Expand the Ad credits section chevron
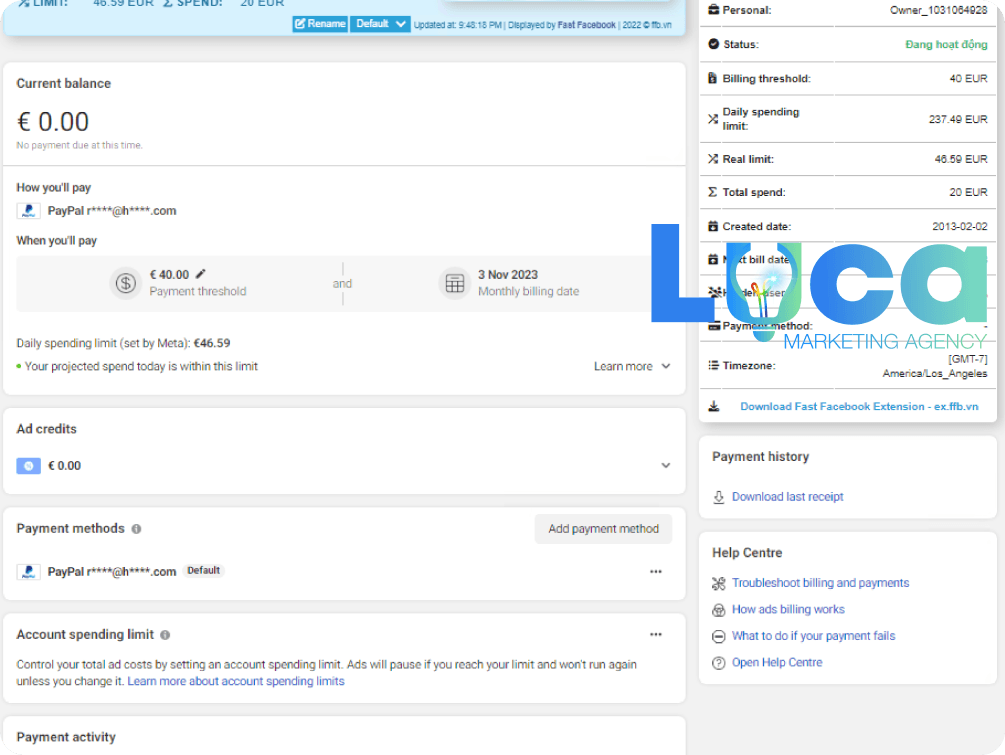Viewport: 1005px width, 755px height. point(665,465)
